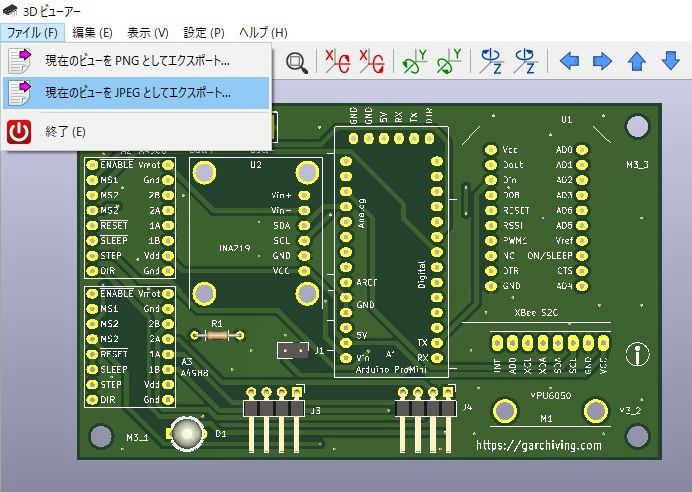The image size is (692, 492).
Task: Open the ファイル (F) menu
Action: coord(32,33)
